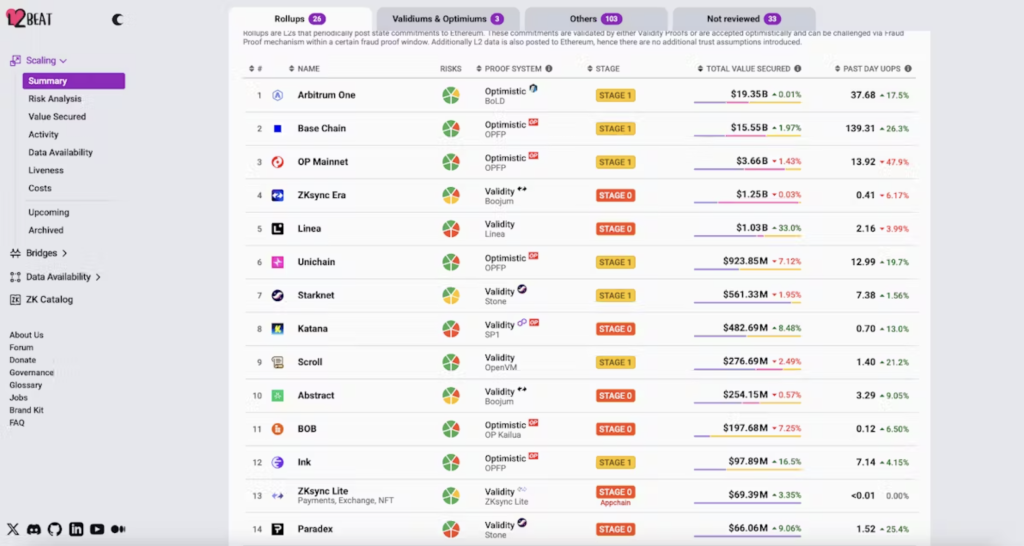This screenshot has height=546, width=1024.
Task: Click Stage 1 badge for Starknet
Action: 615,296
